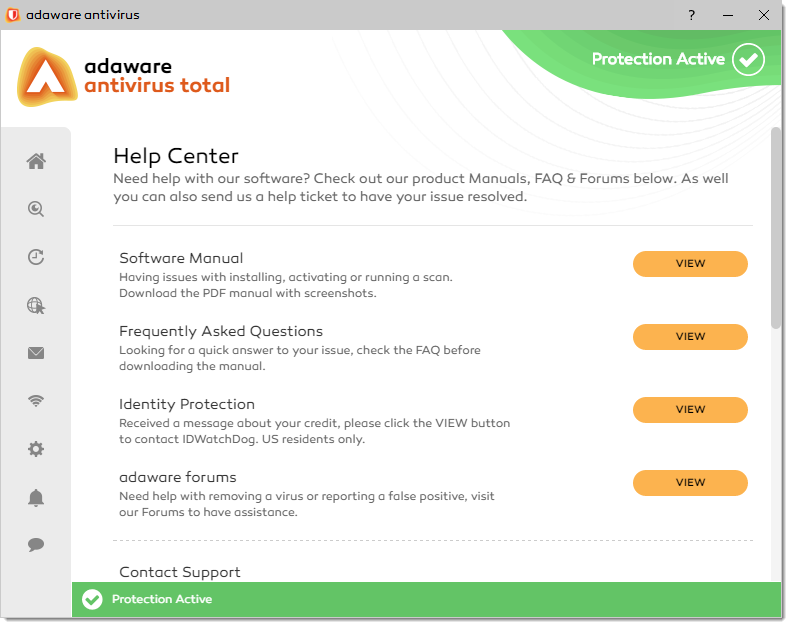Click the 'Help Center' page title
Viewport: 790px width, 626px height.
tap(175, 156)
